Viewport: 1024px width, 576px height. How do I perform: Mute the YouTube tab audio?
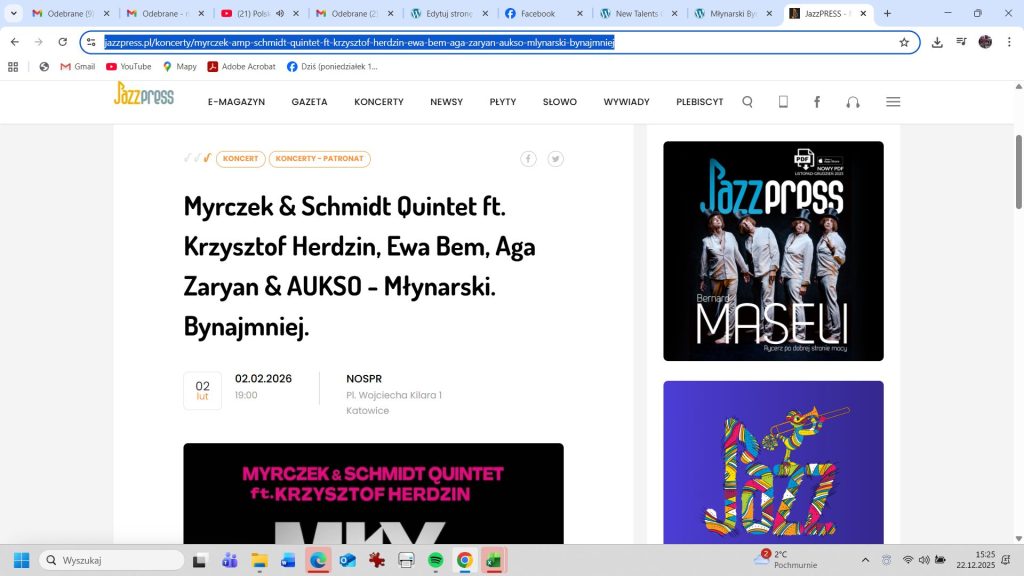coord(280,14)
